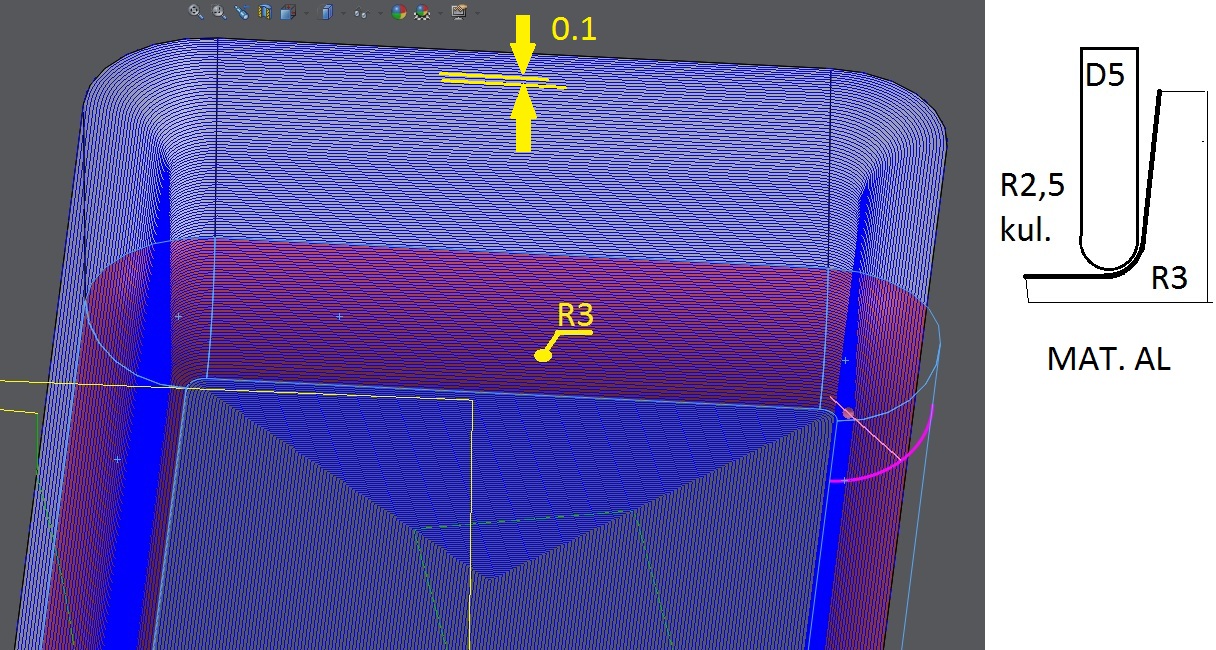The image size is (1216, 650).
Task: Click the Display Style box icon
Action: [x=327, y=12]
